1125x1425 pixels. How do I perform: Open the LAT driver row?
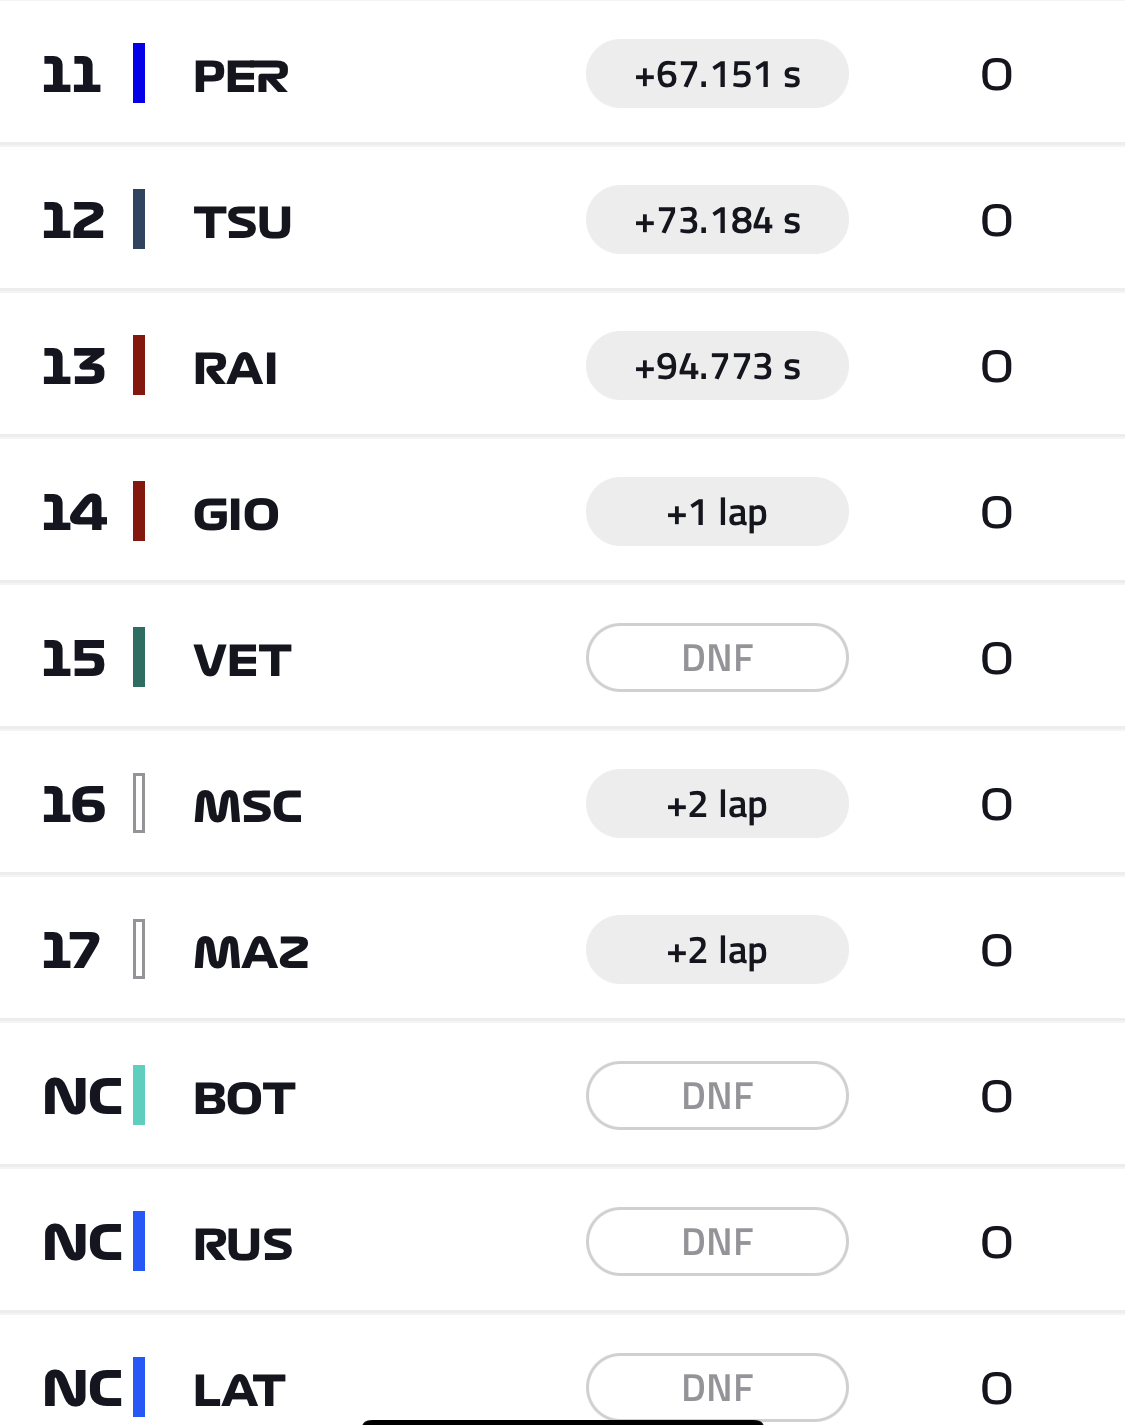pos(562,1372)
